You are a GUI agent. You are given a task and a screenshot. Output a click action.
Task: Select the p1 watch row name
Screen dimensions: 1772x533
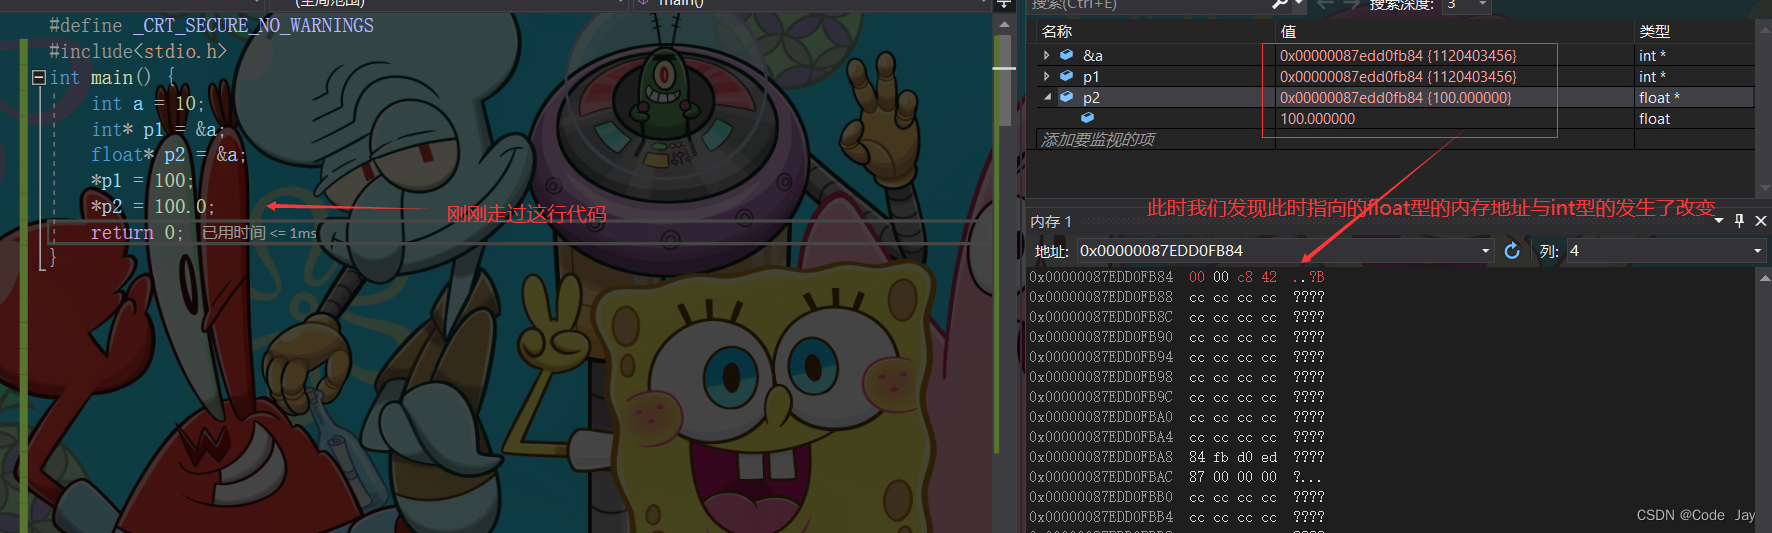[x=1091, y=76]
